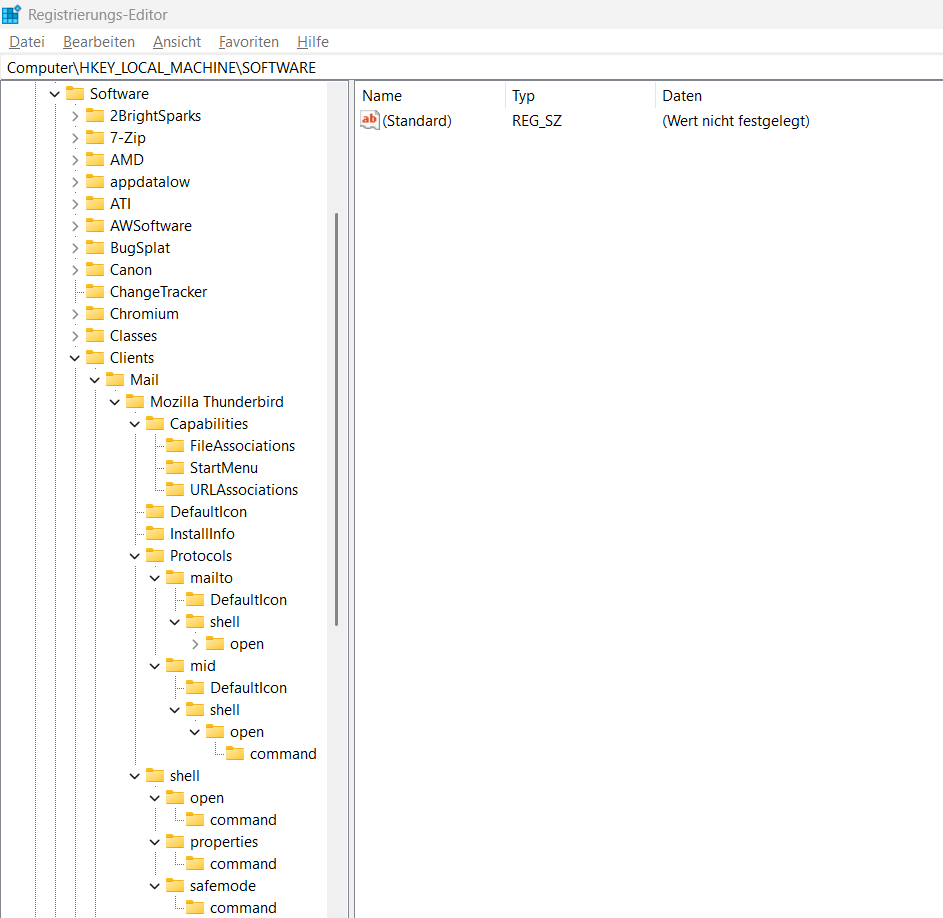The height and width of the screenshot is (918, 943).
Task: Select the ChangeTracker folder icon
Action: click(95, 292)
